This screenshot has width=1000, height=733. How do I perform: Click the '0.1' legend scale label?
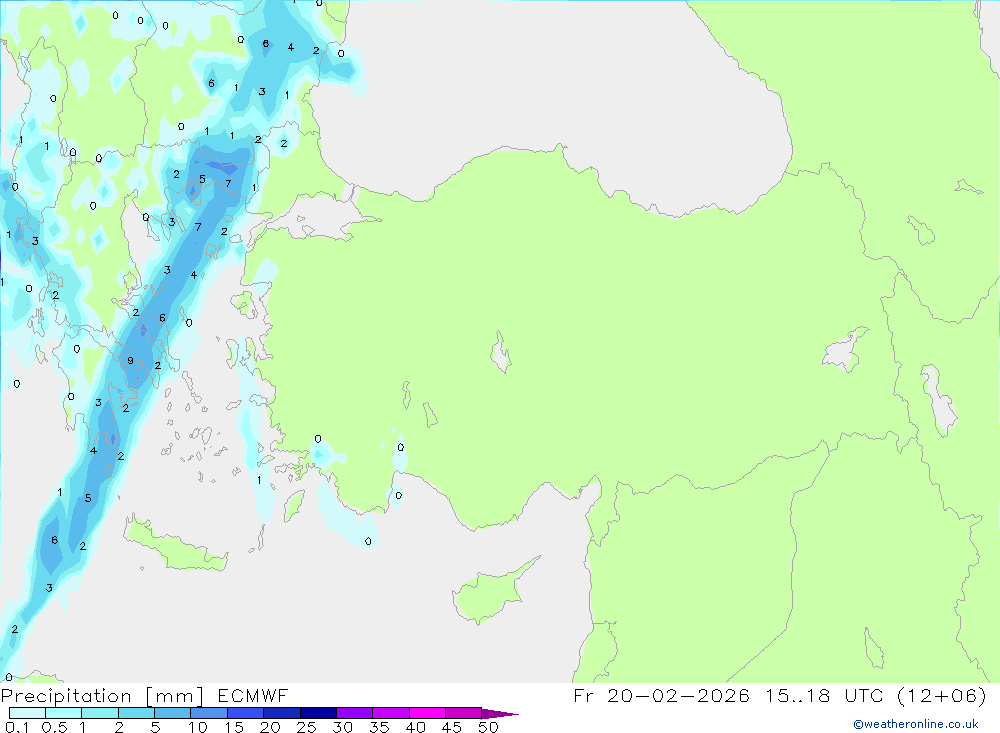point(17,727)
